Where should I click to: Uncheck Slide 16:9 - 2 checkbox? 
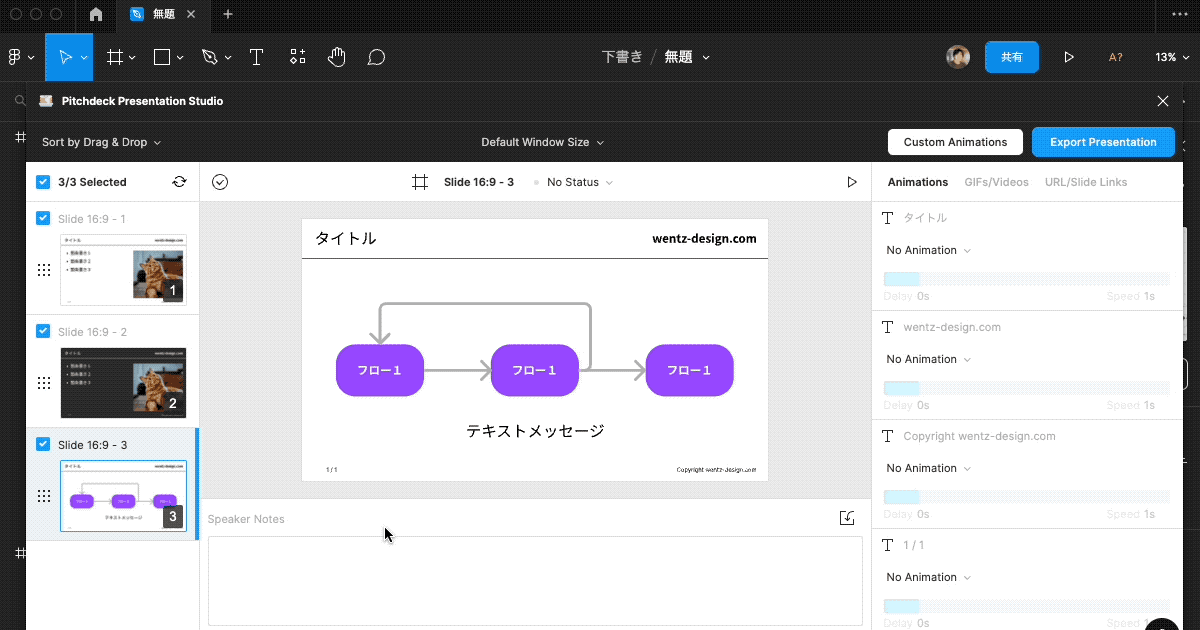click(43, 331)
